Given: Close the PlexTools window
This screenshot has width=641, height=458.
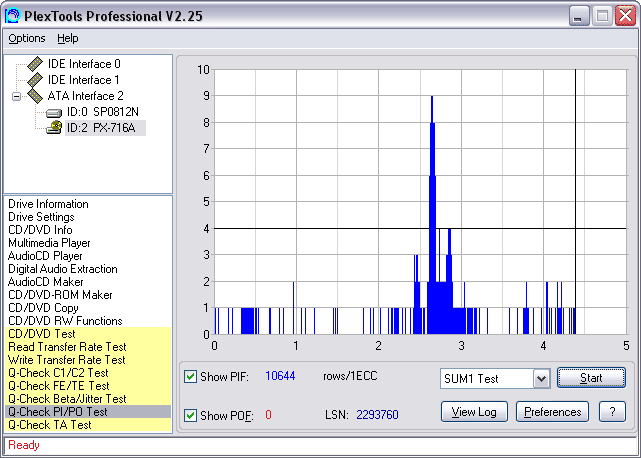Looking at the screenshot, I should coord(625,16).
